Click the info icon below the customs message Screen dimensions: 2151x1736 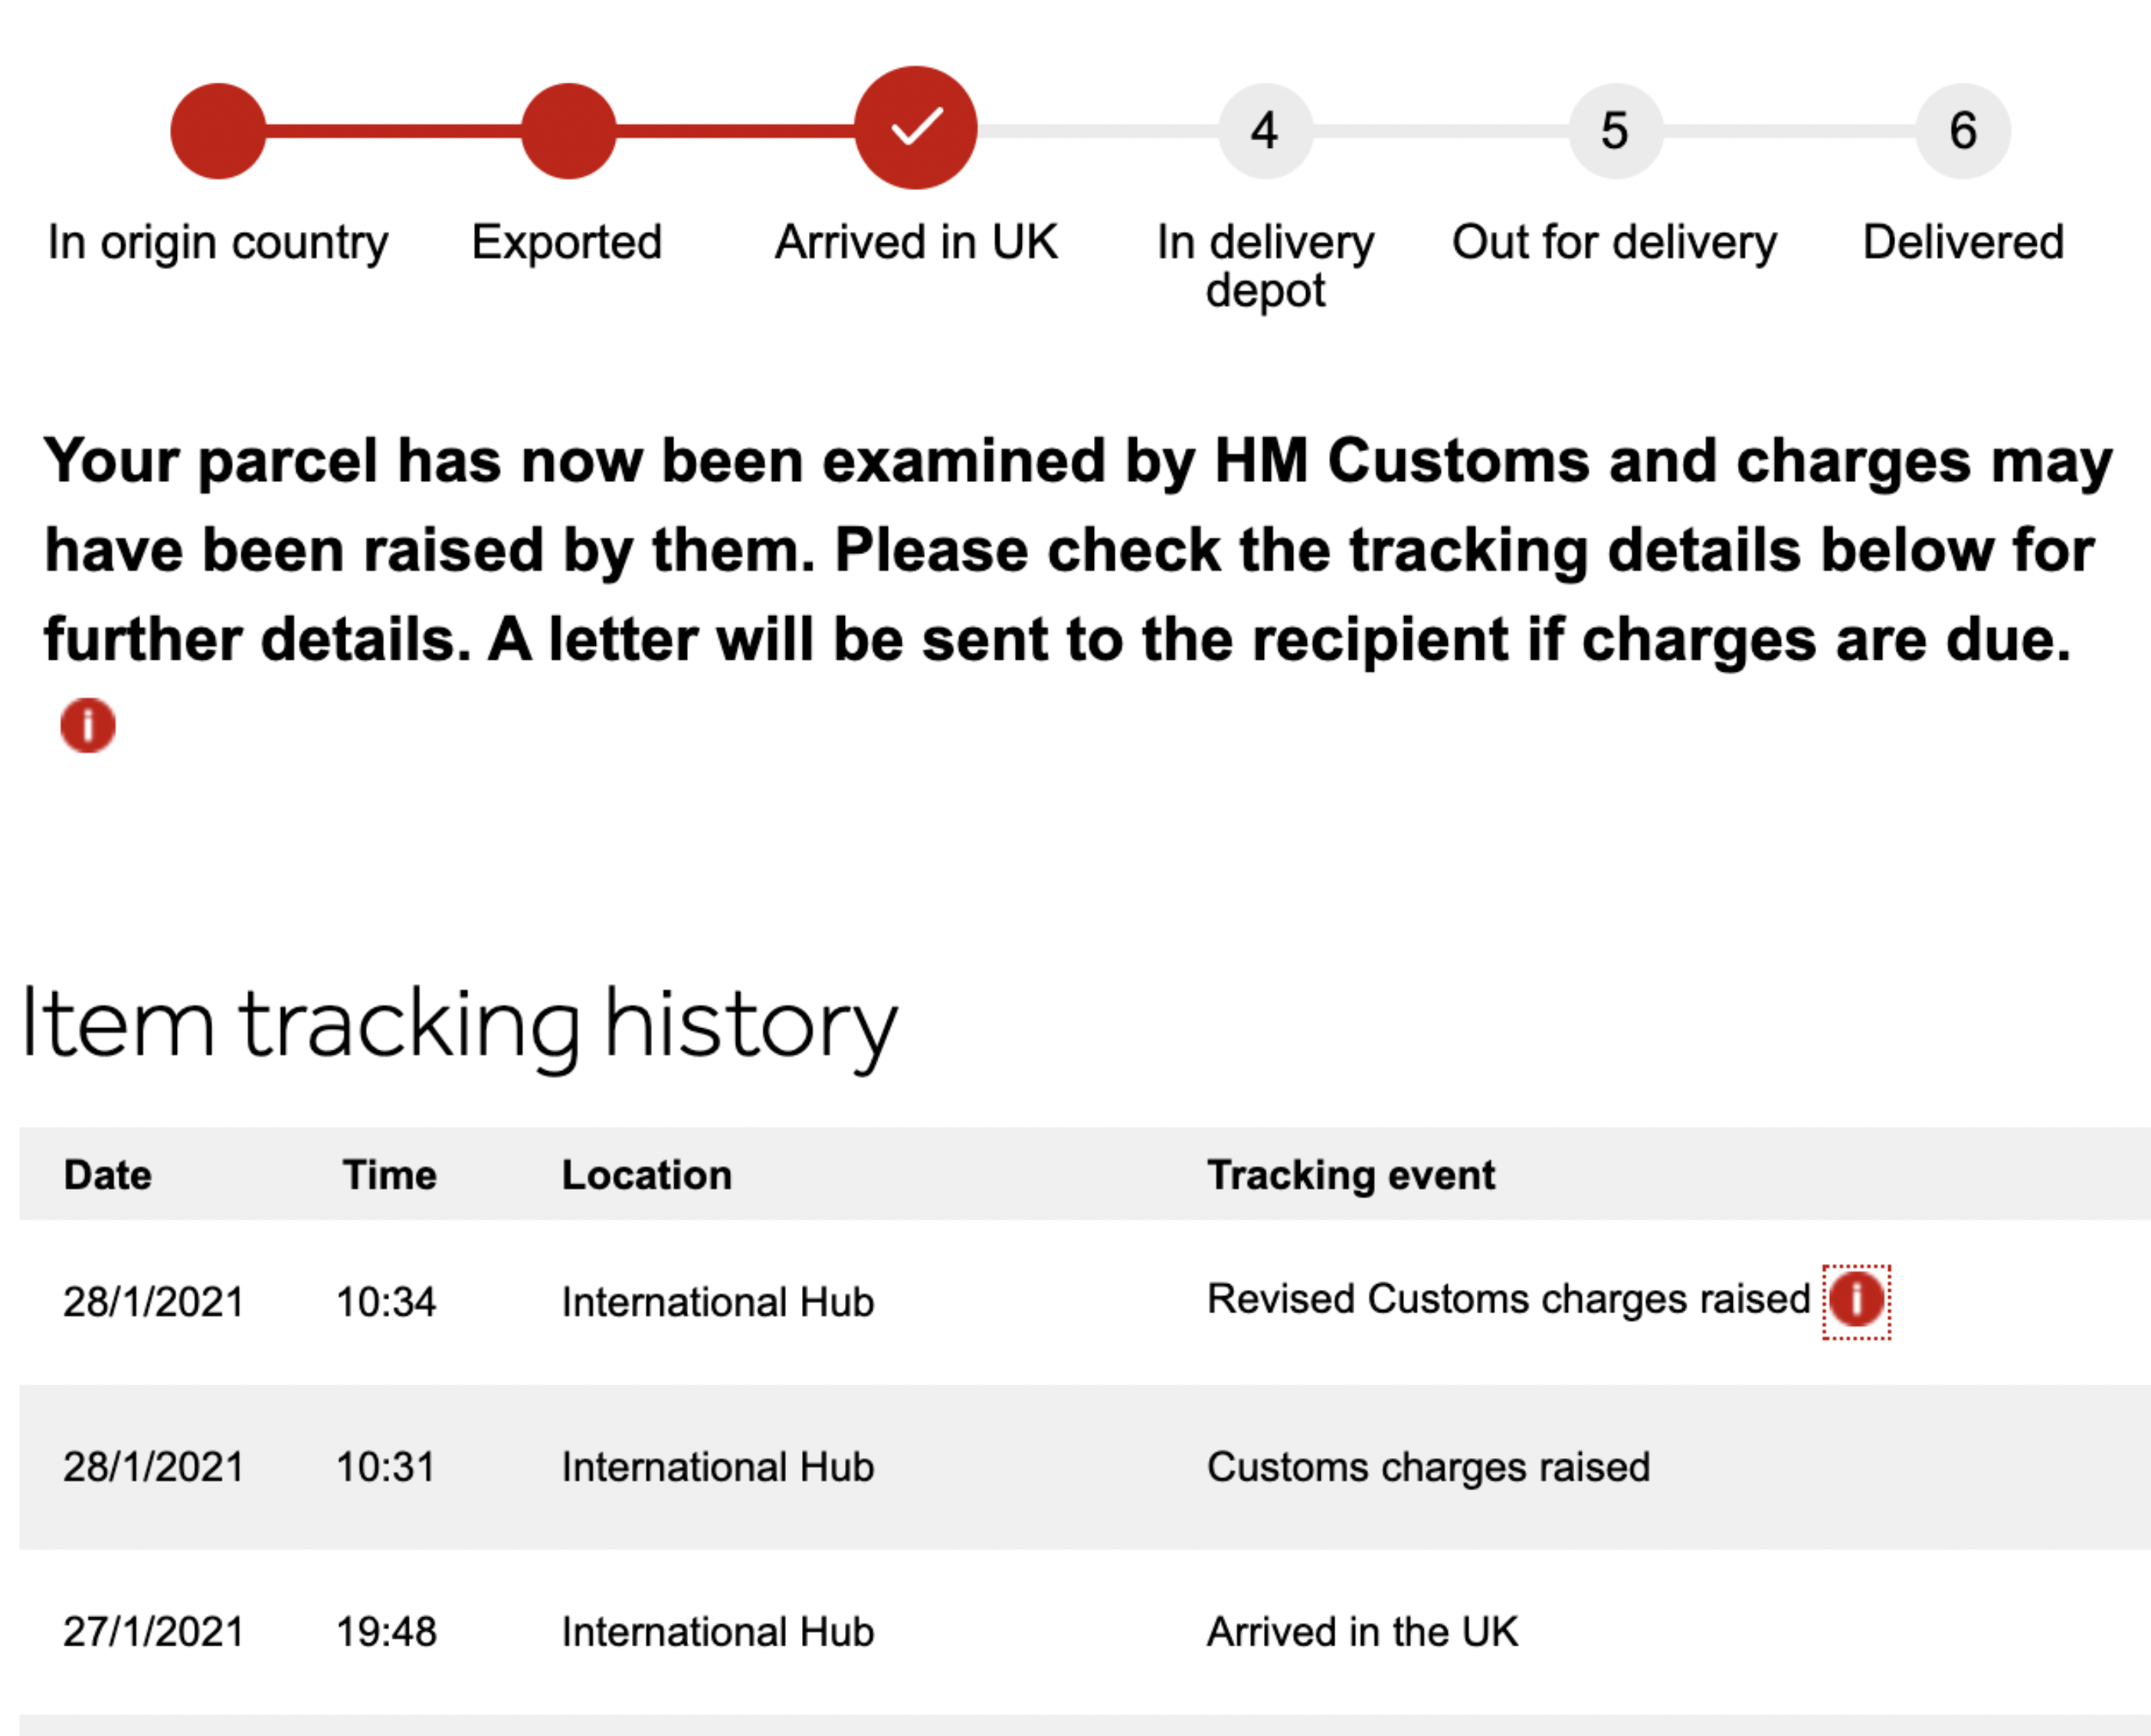(x=88, y=725)
